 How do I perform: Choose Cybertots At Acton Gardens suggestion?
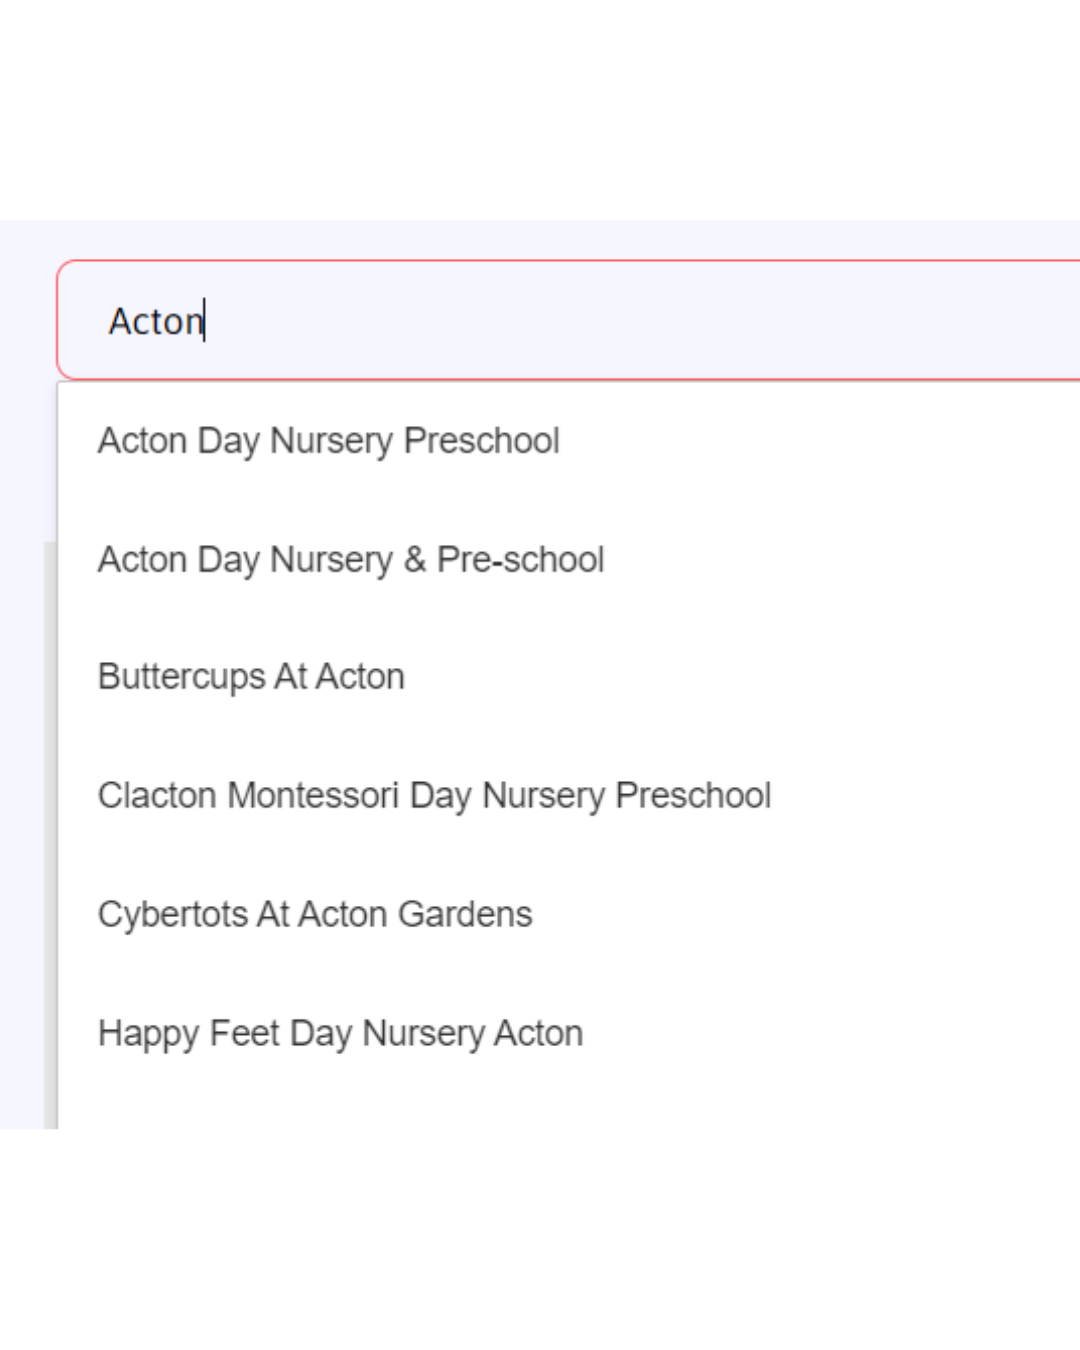tap(568, 914)
